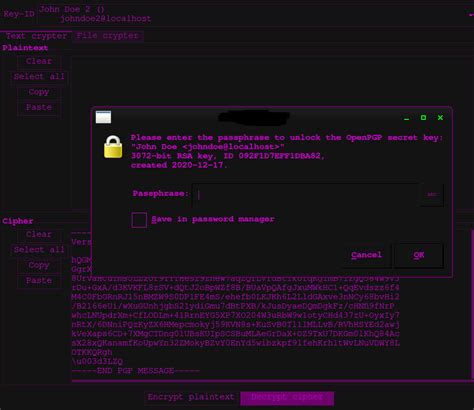The height and width of the screenshot is (410, 474).
Task: Focus the Passphrase input field
Action: [306, 195]
